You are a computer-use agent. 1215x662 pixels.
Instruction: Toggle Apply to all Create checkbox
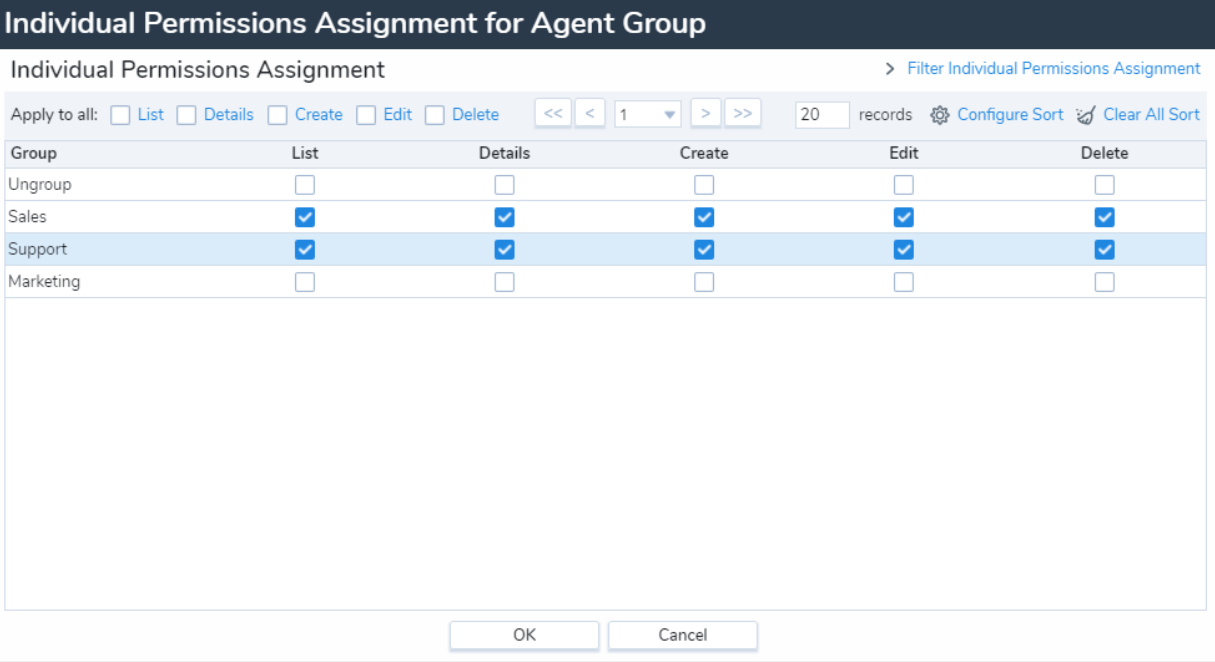tap(278, 115)
